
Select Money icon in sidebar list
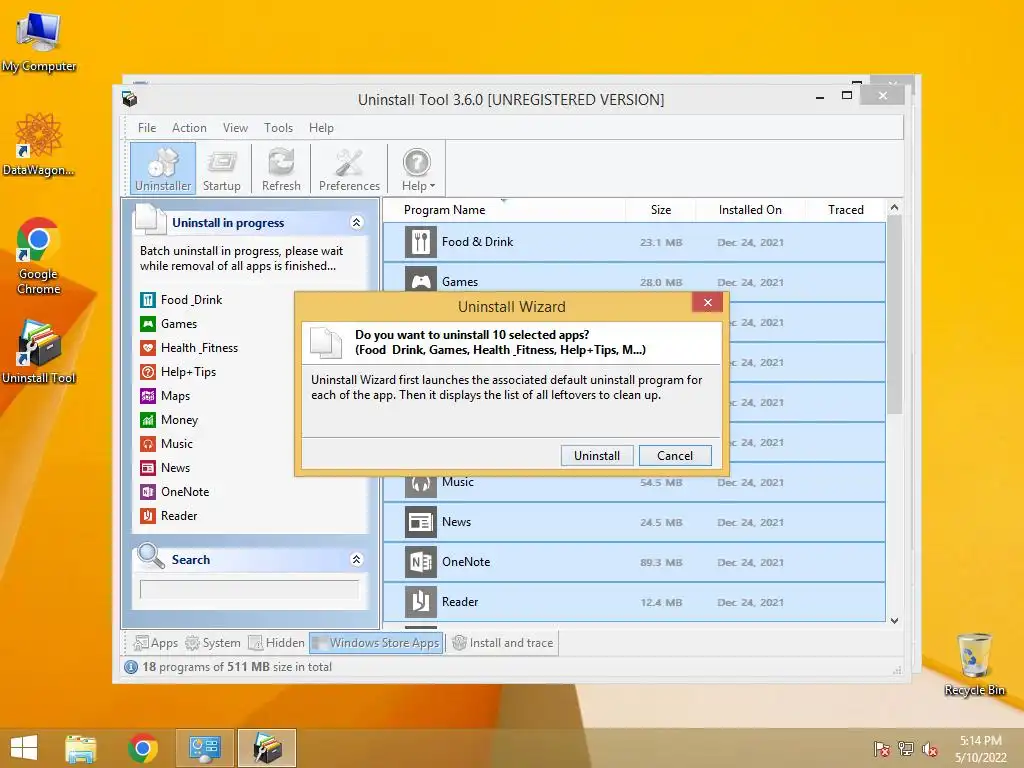click(148, 420)
